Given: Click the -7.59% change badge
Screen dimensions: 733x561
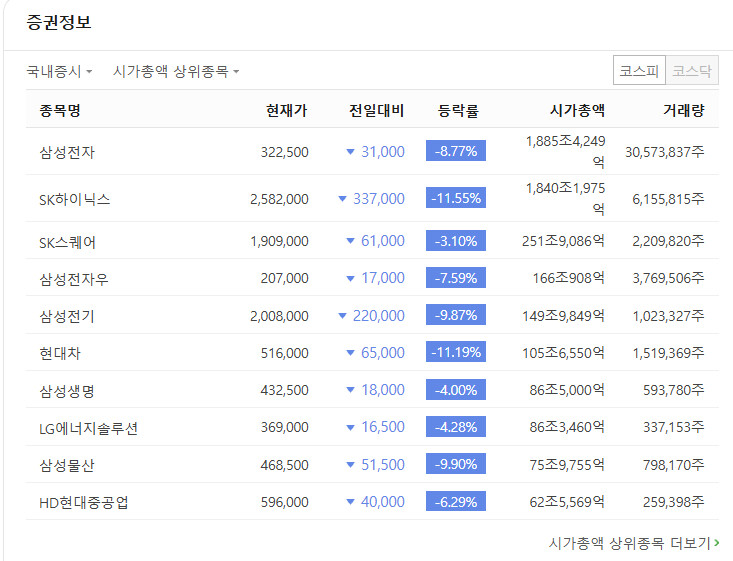Looking at the screenshot, I should [x=456, y=278].
